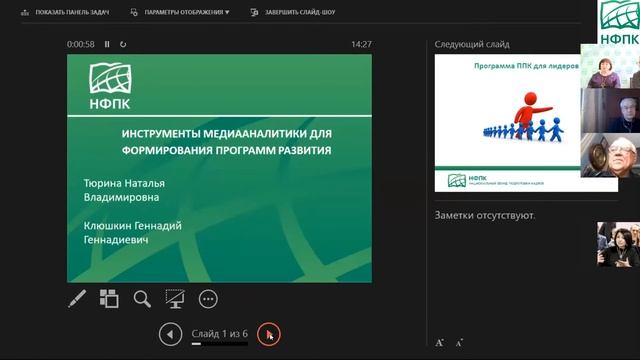This screenshot has width=640, height=360.
Task: Click the current slide preview
Action: (219, 168)
